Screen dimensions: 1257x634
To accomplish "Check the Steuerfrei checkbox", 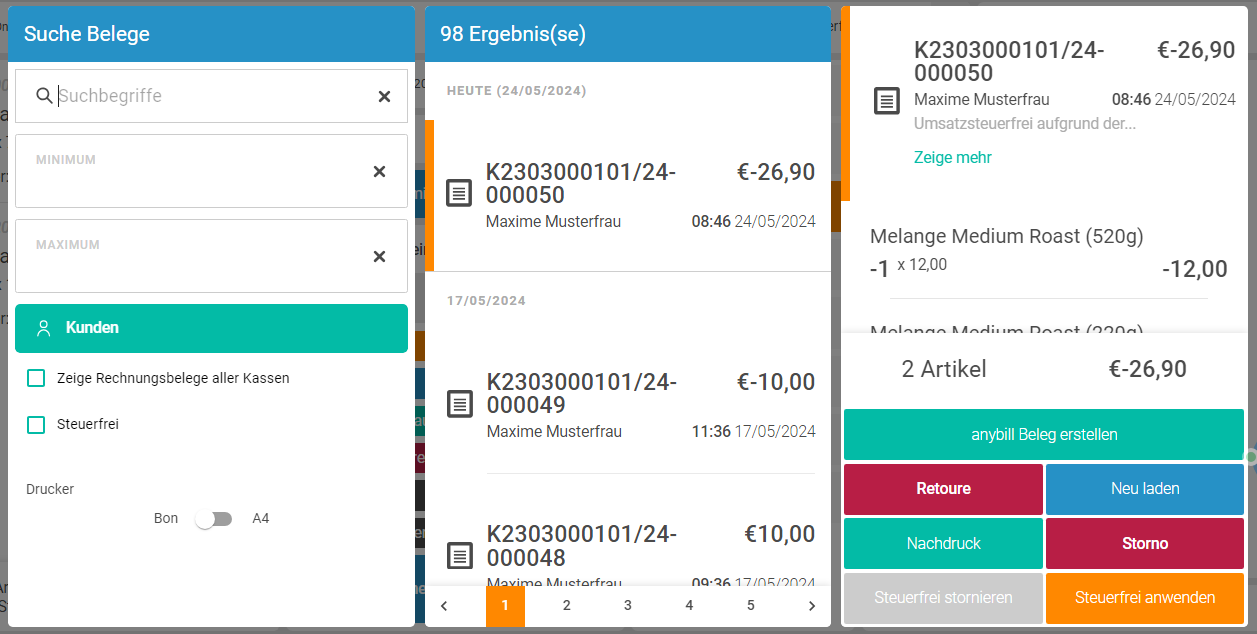I will [37, 424].
